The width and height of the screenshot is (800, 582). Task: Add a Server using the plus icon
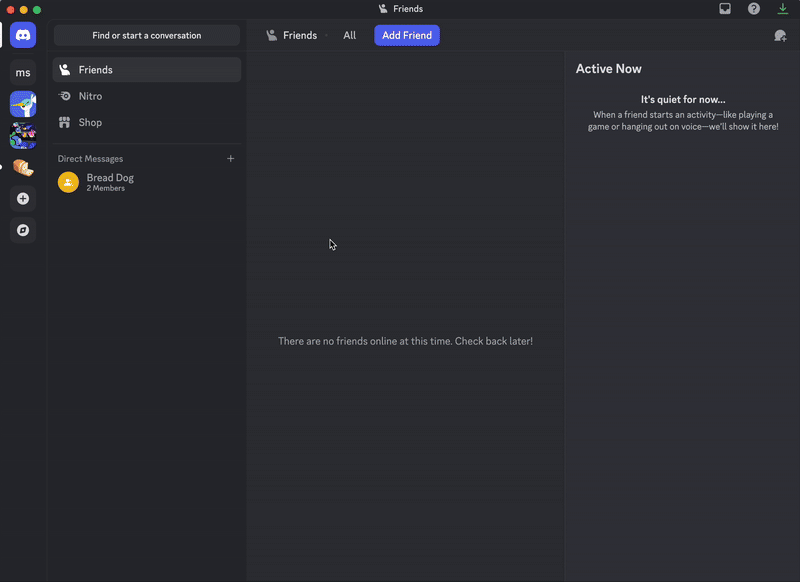click(x=22, y=199)
